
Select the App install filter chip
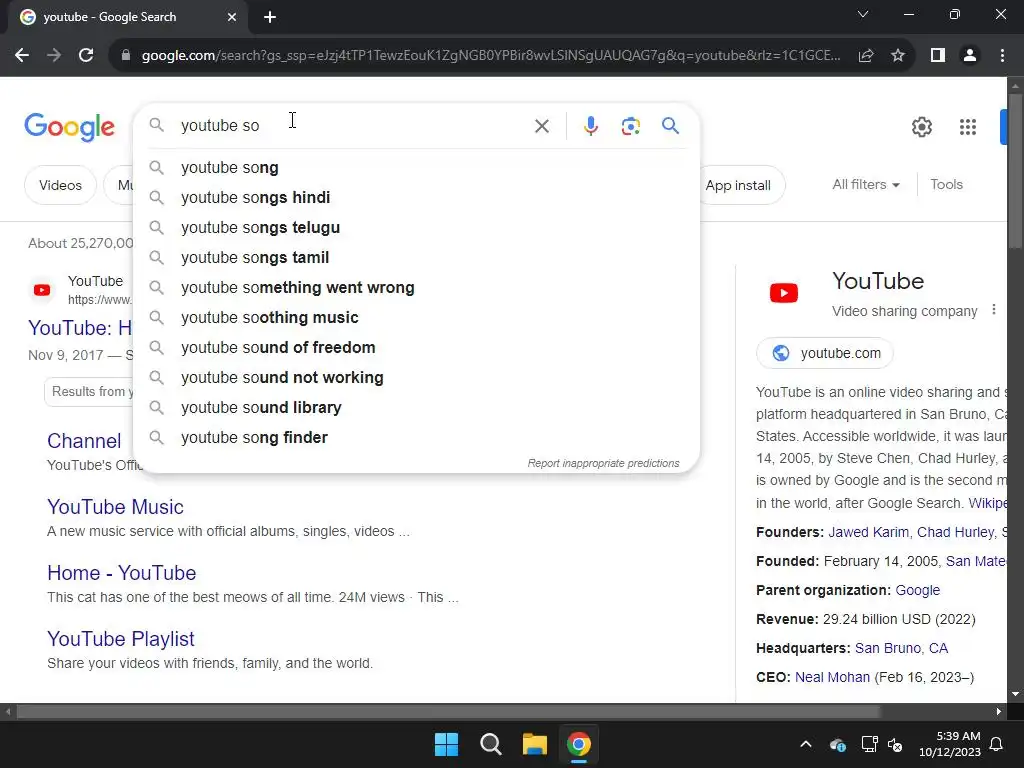point(741,185)
